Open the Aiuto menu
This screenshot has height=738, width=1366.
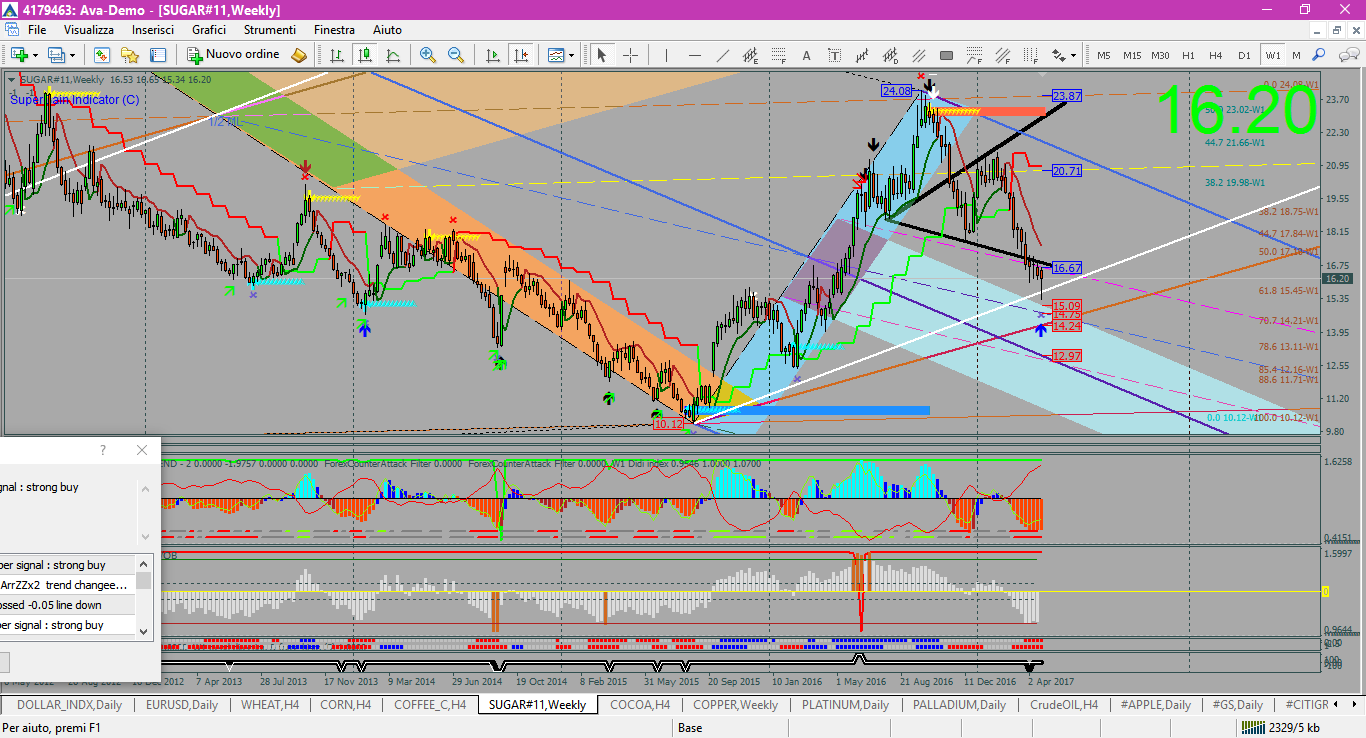pyautogui.click(x=387, y=30)
